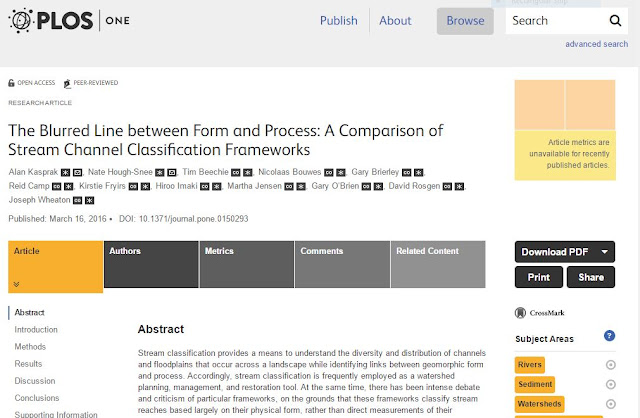
Task: Toggle the circle button beside Watersheds
Action: coord(610,403)
